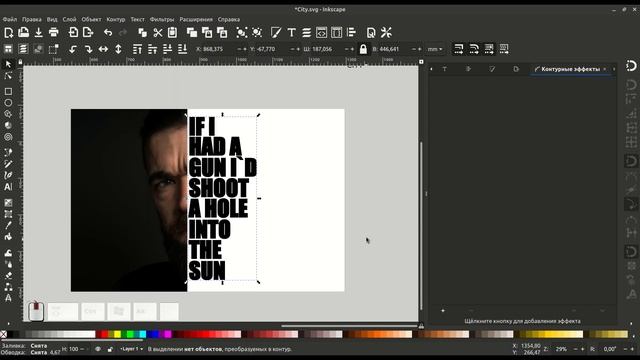
Task: Flip selection vertically
Action: [x=118, y=49]
